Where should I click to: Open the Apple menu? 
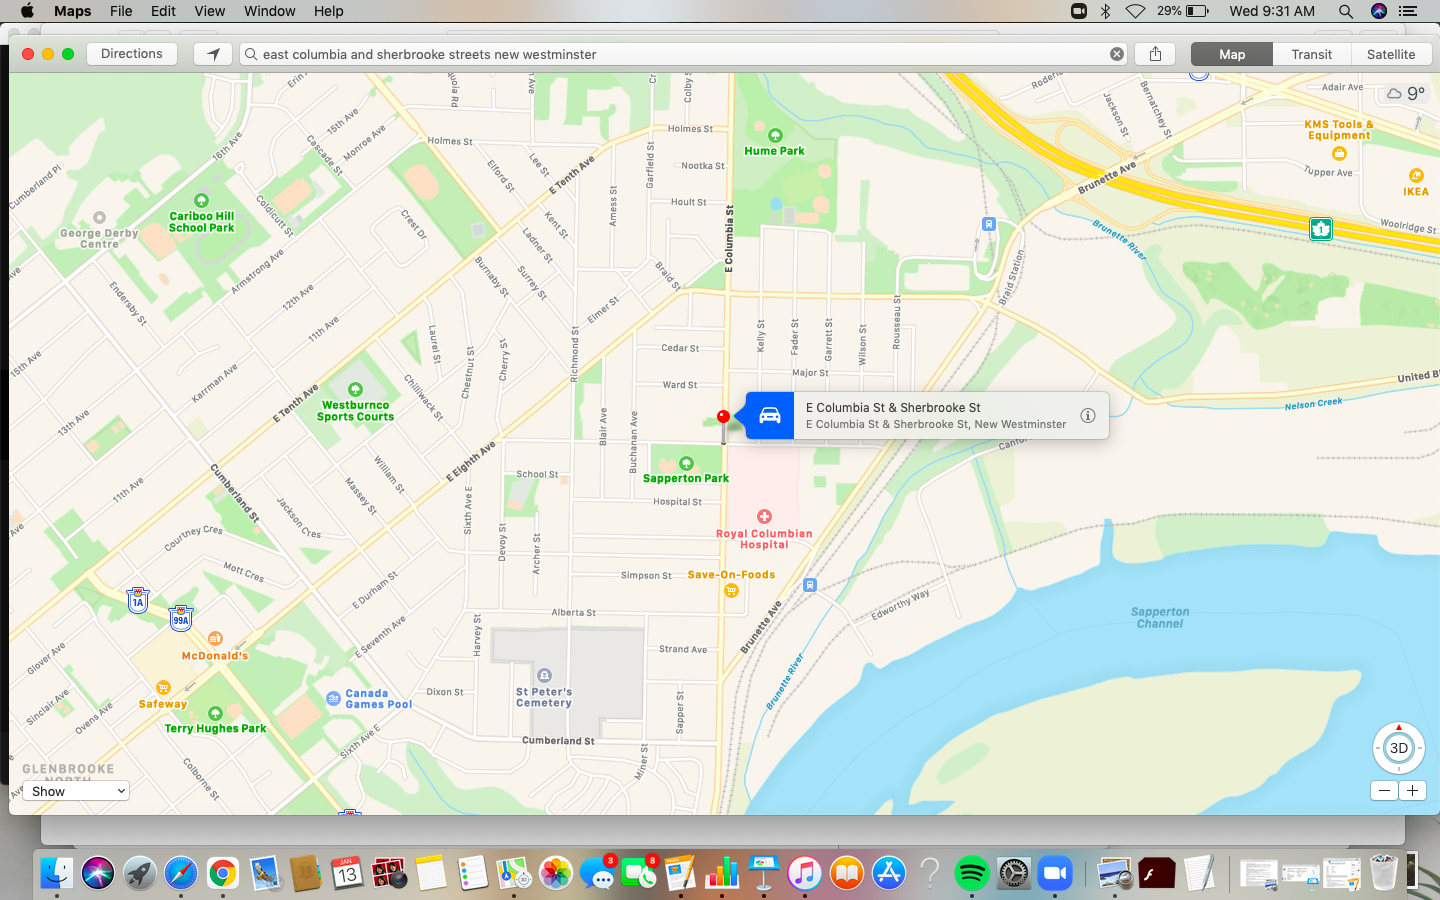click(27, 11)
